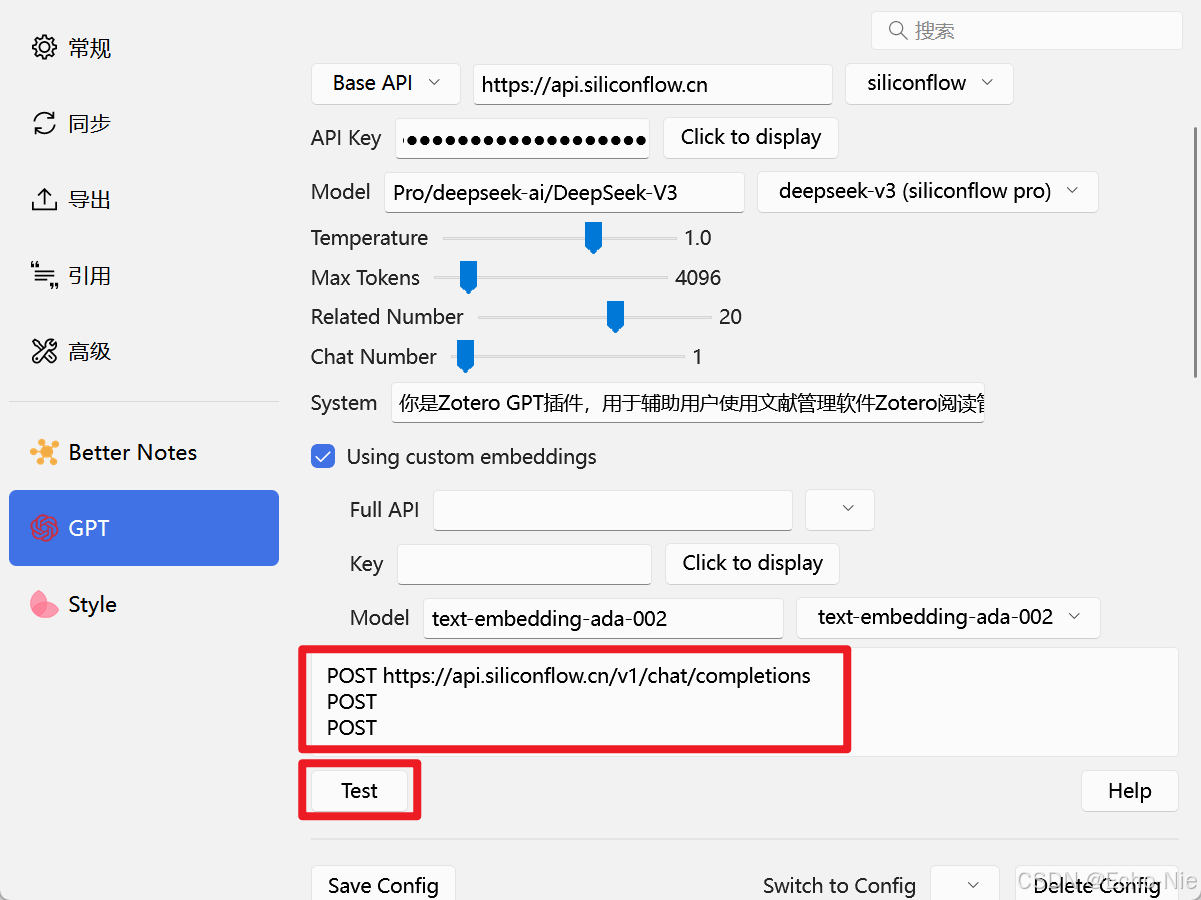This screenshot has width=1201, height=900.
Task: Uncheck Using custom embeddings checkbox
Action: (x=323, y=457)
